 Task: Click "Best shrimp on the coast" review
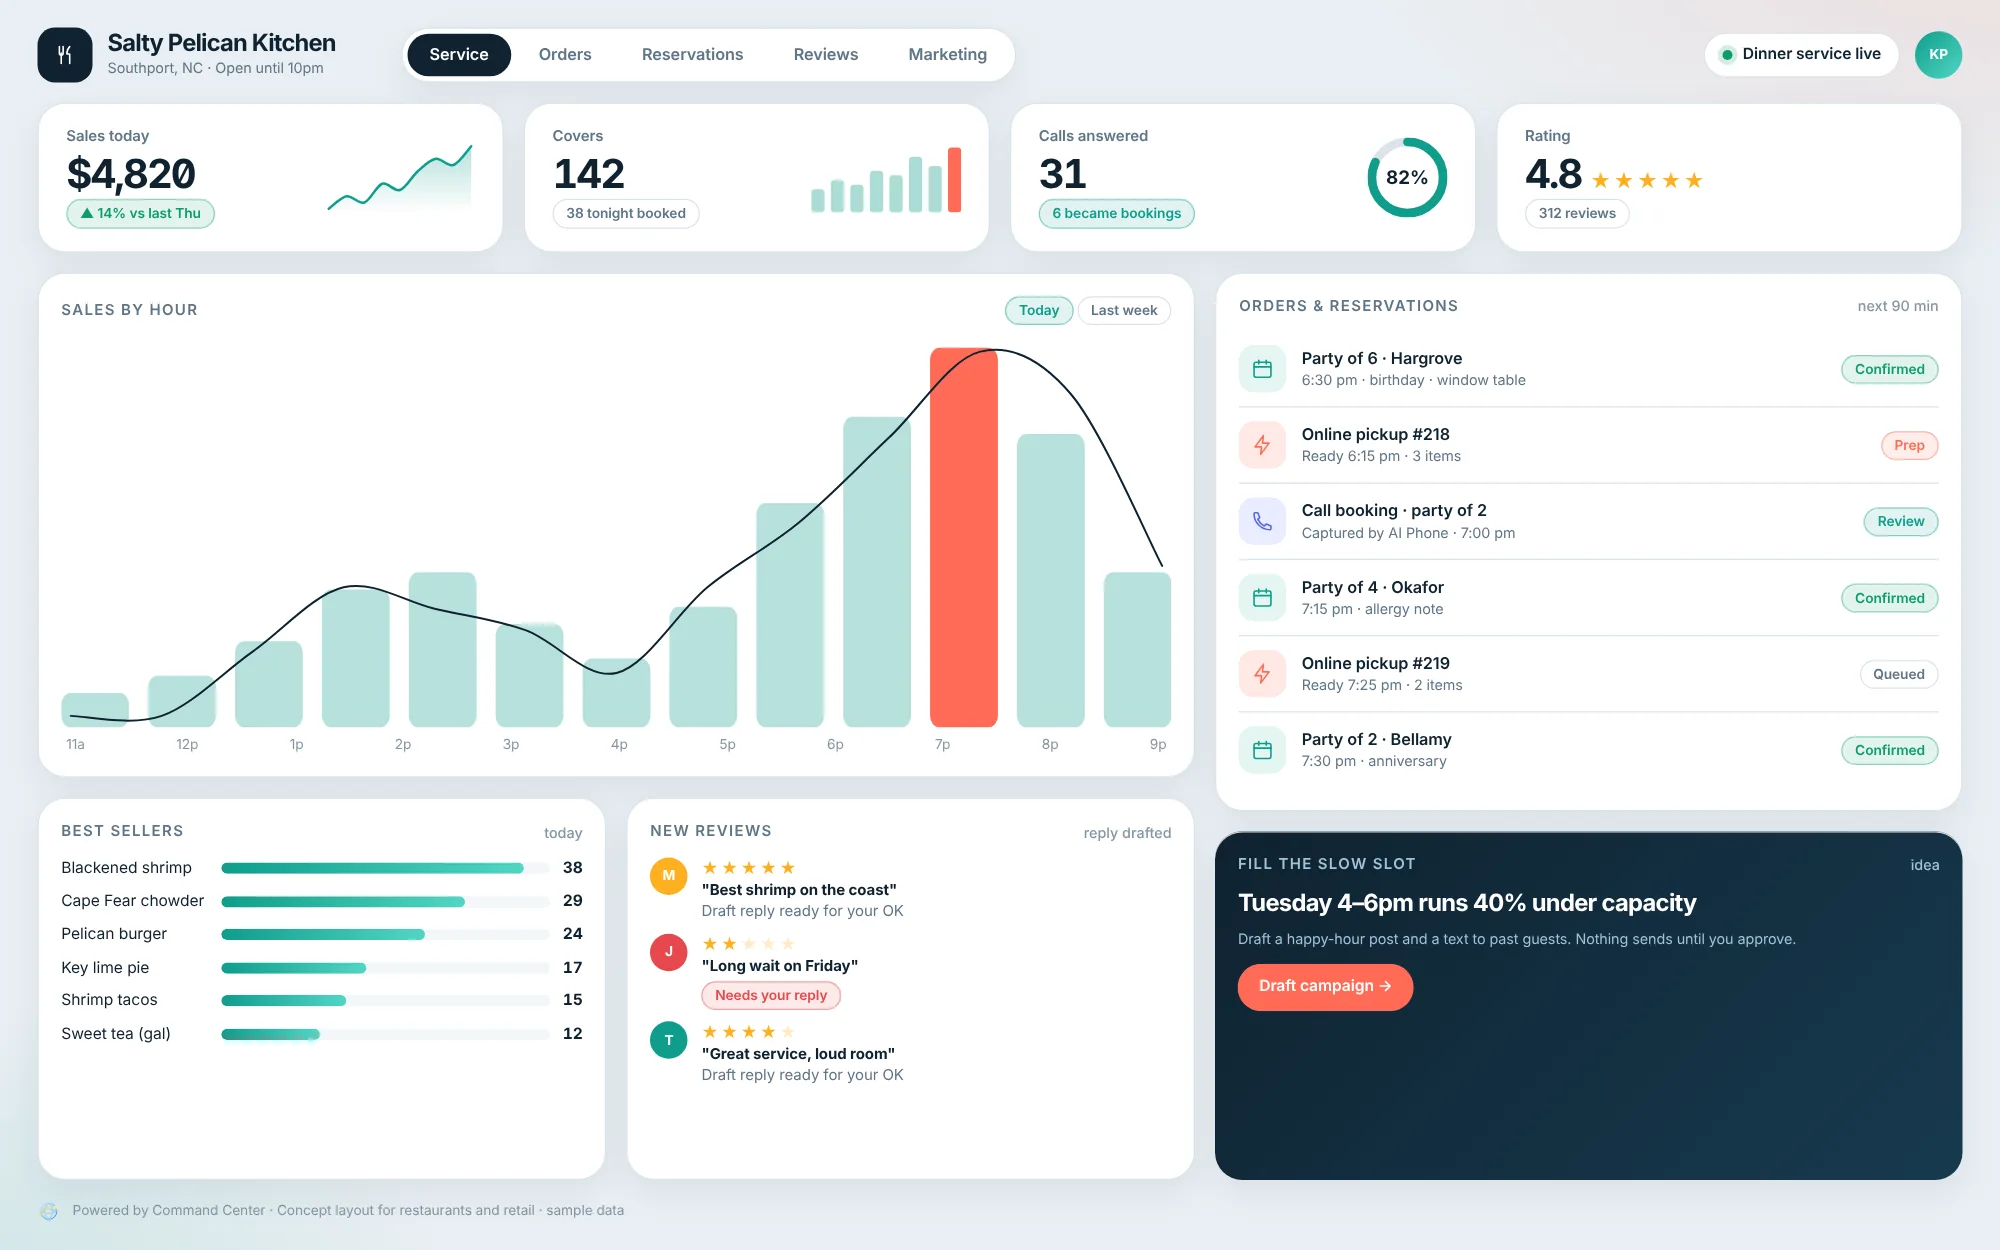pos(799,890)
